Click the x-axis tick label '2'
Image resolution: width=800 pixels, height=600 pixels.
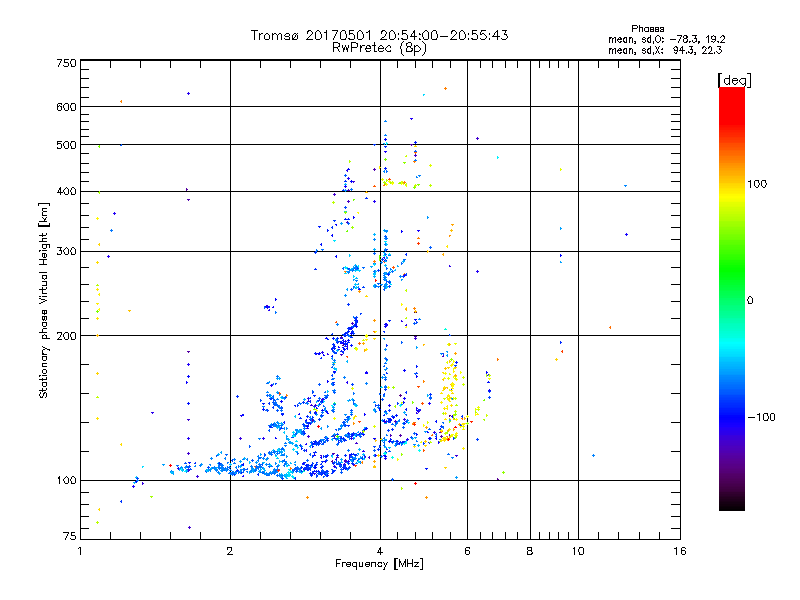point(230,551)
